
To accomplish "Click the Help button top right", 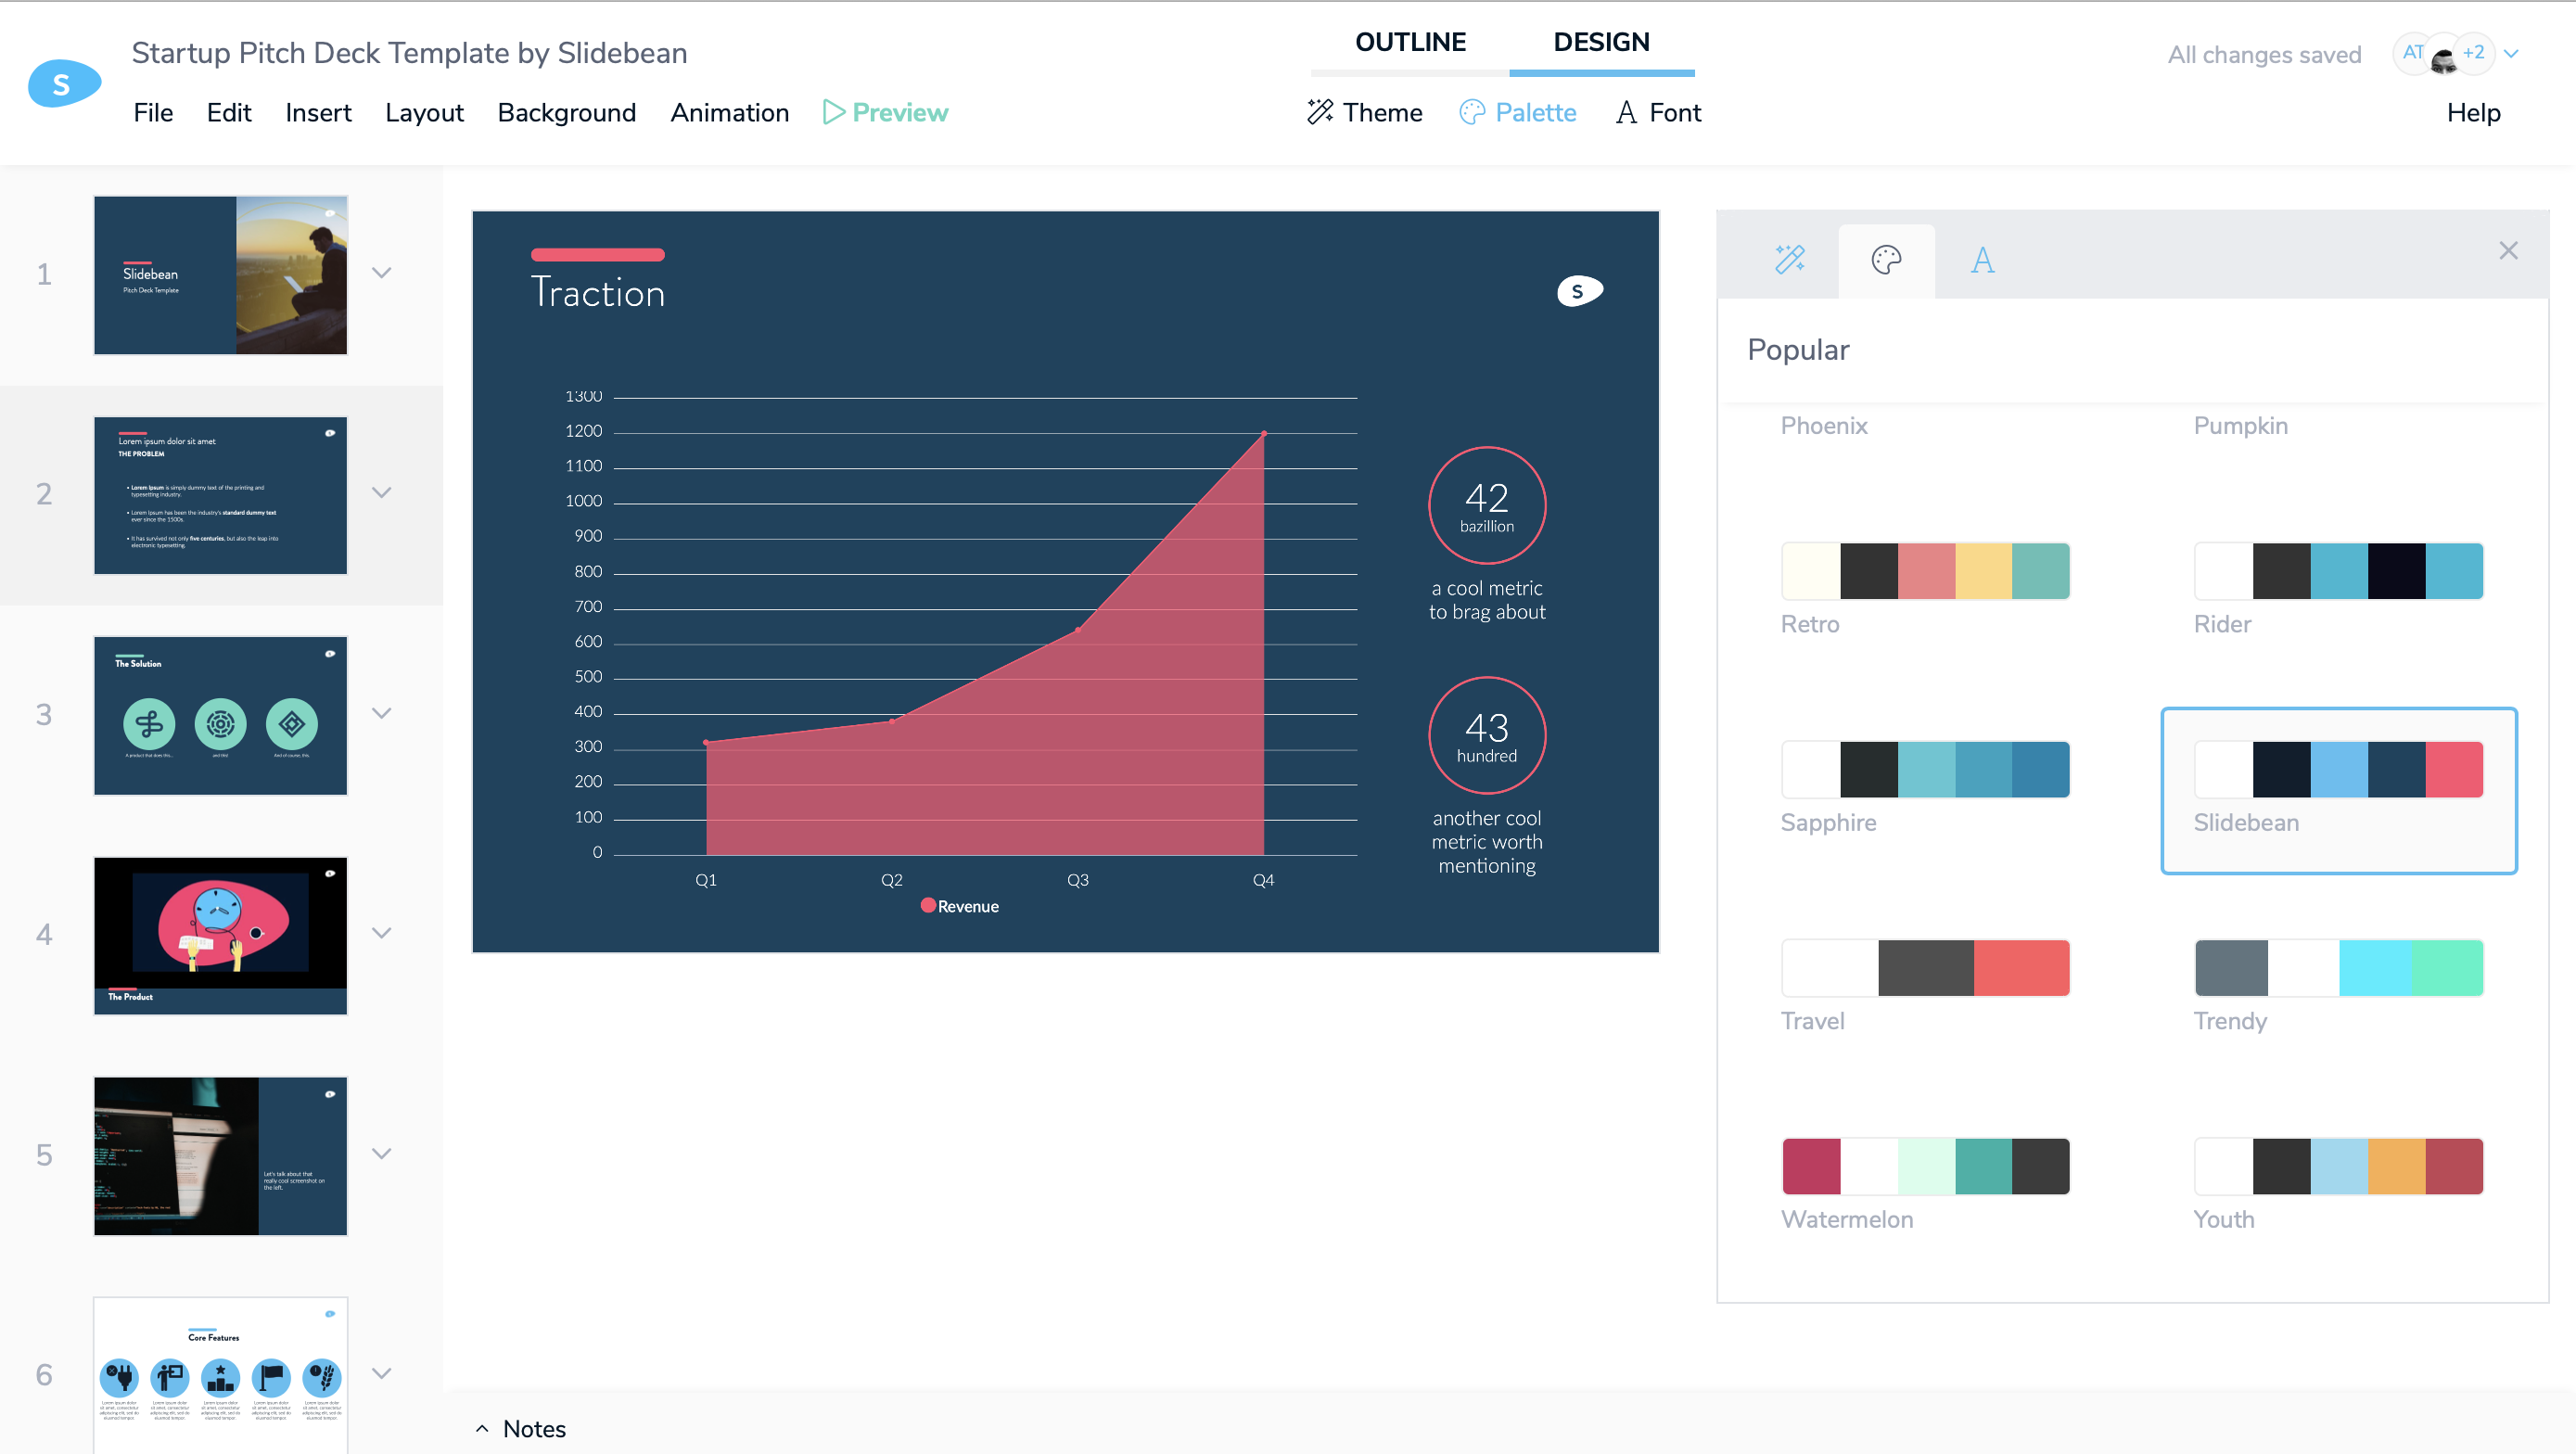I will (x=2473, y=113).
